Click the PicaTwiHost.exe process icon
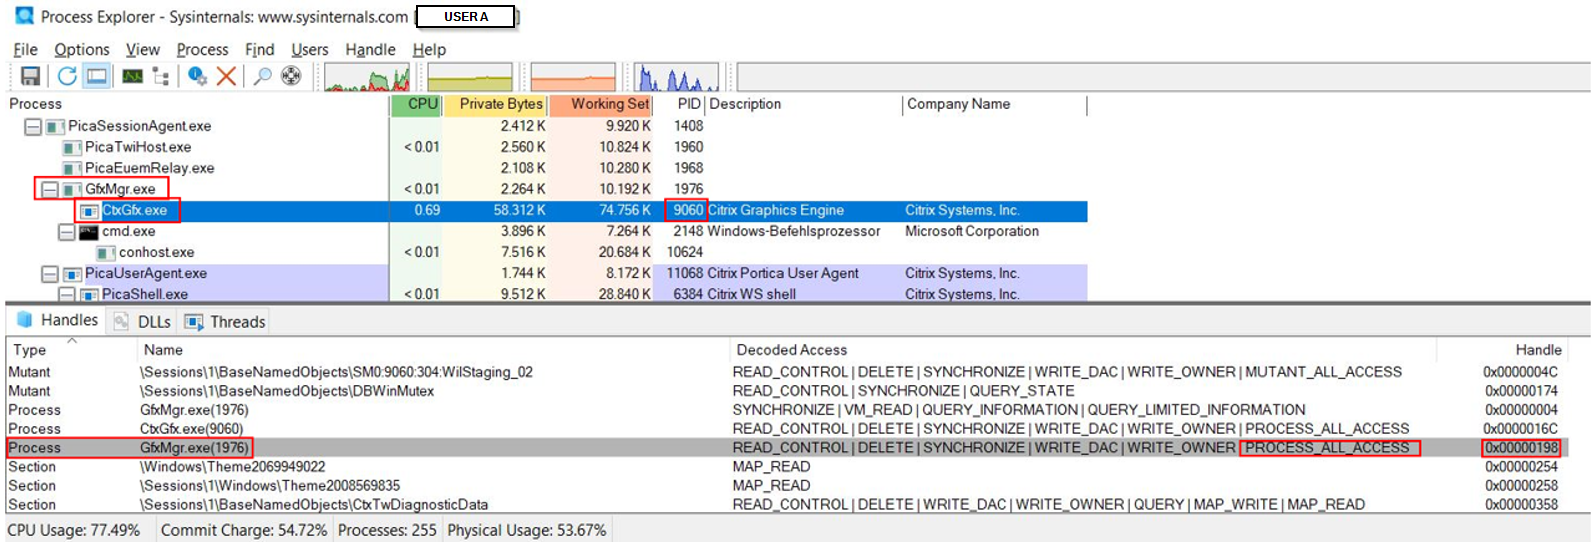Screen dimensions: 1591x543 (72, 148)
